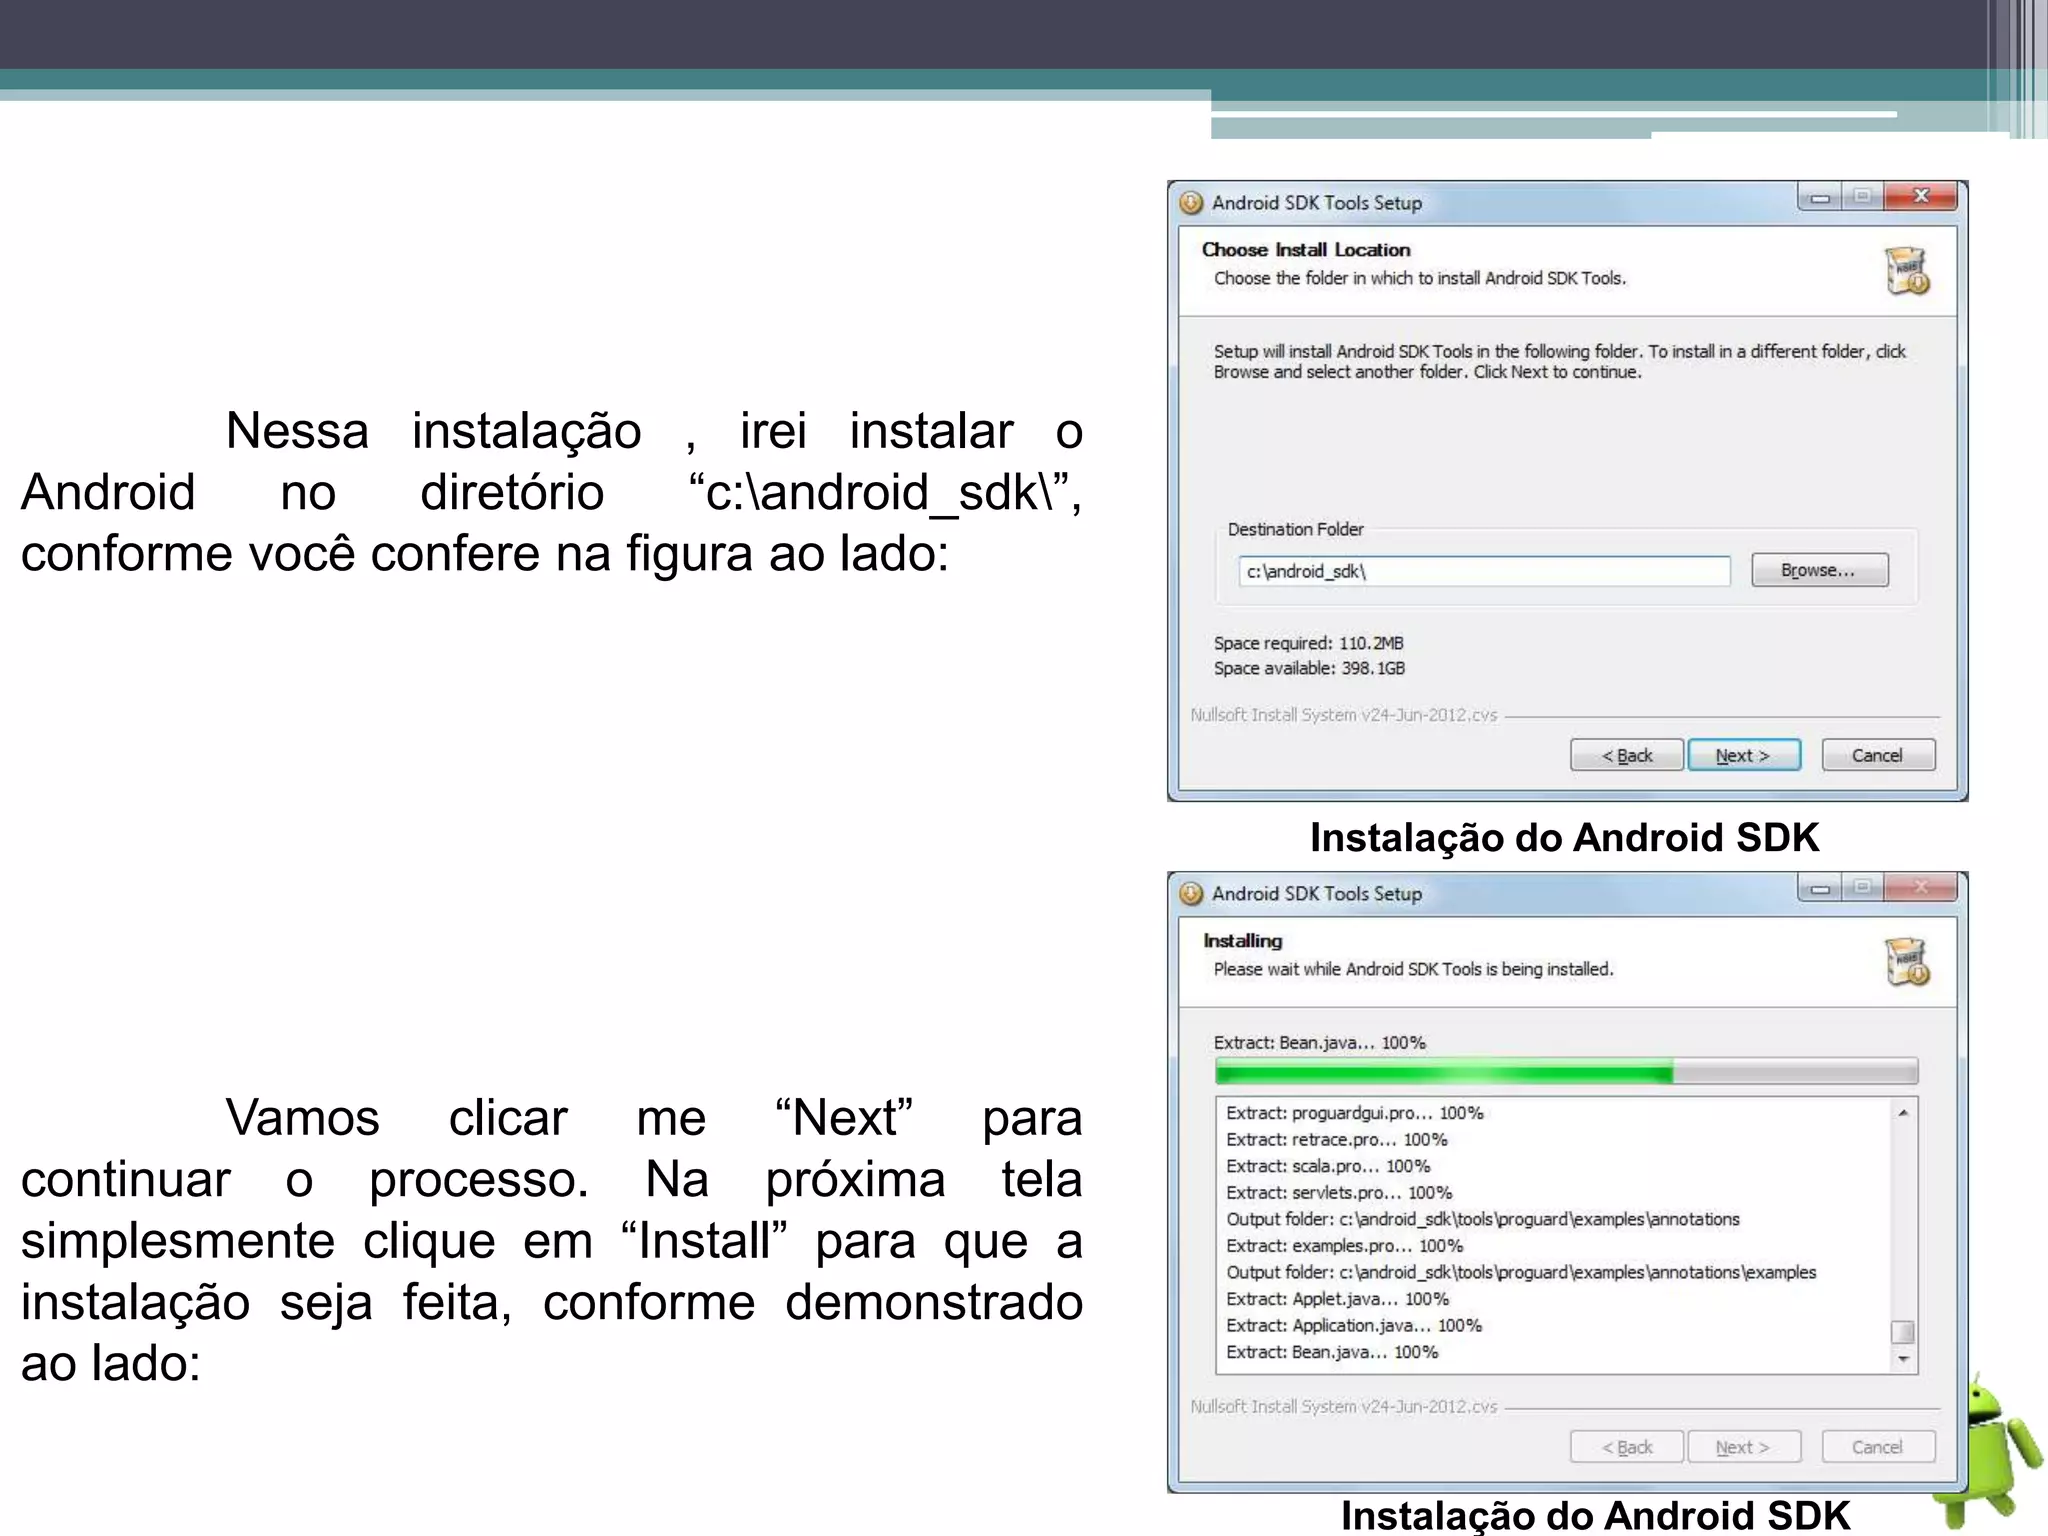Click greyed-out Next button in Installing dialog

[x=1743, y=1446]
